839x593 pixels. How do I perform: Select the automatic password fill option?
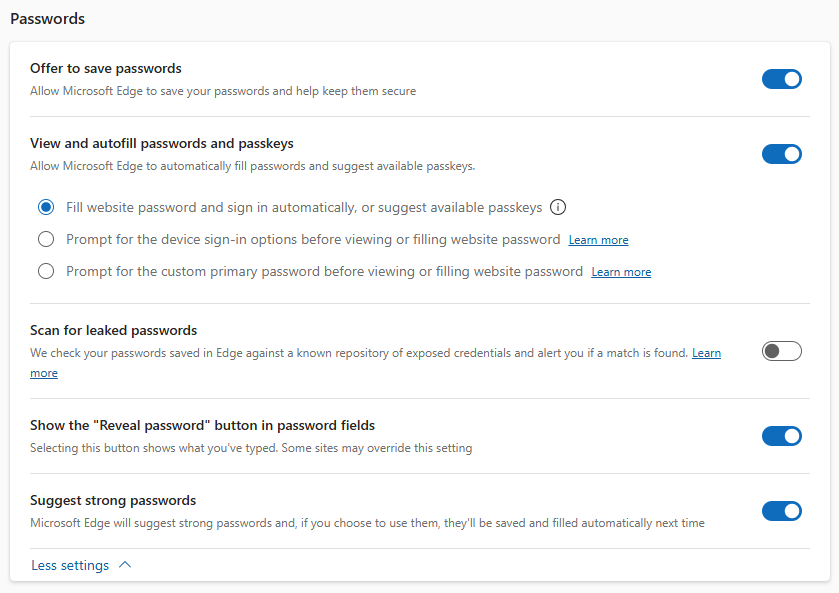point(45,207)
